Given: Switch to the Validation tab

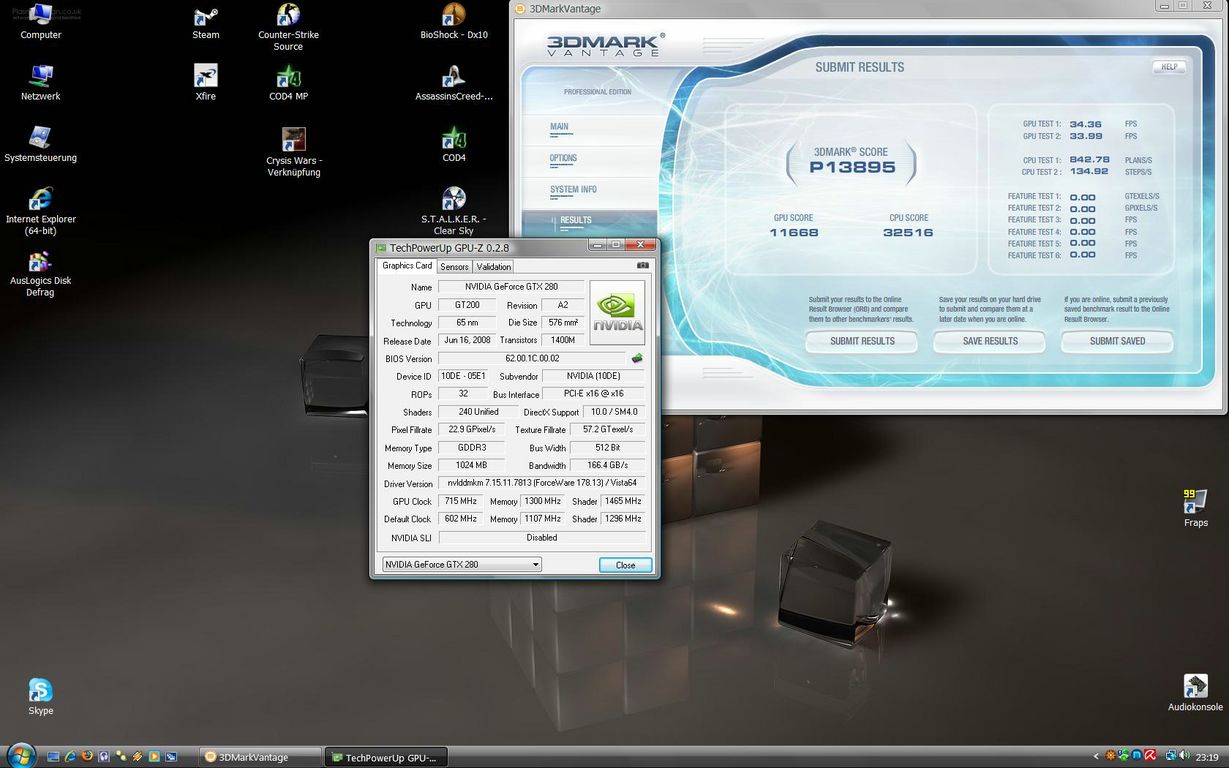Looking at the screenshot, I should pos(493,267).
